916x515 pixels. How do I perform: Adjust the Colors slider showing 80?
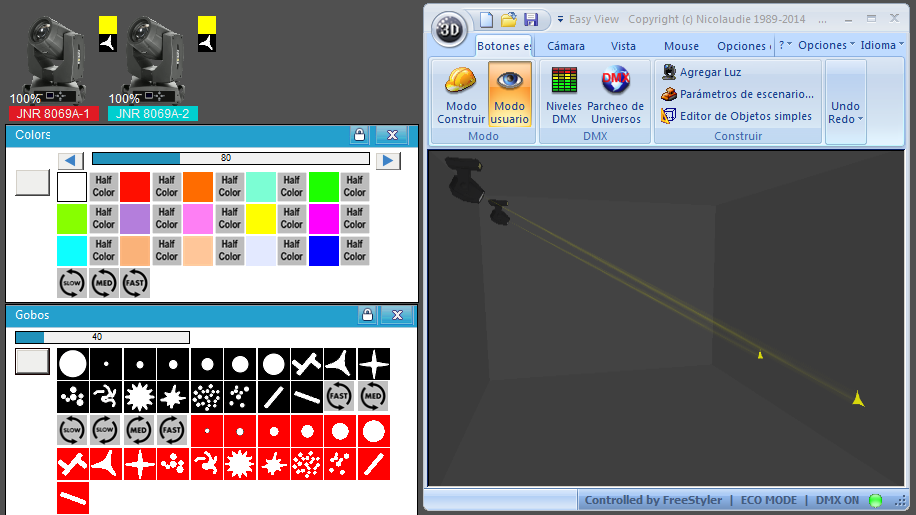coord(231,158)
